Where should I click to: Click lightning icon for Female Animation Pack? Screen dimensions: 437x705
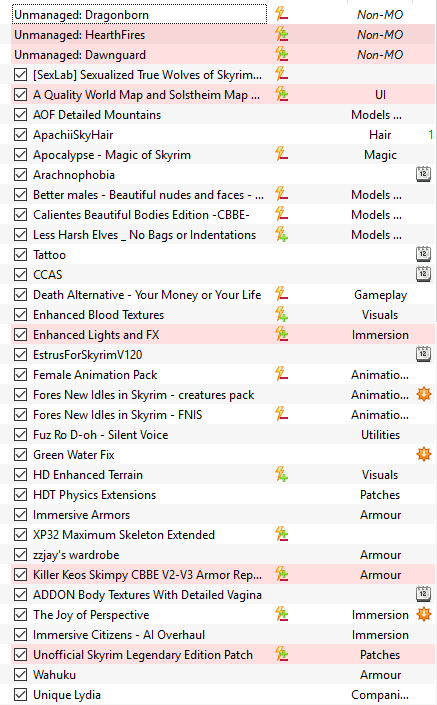click(281, 375)
